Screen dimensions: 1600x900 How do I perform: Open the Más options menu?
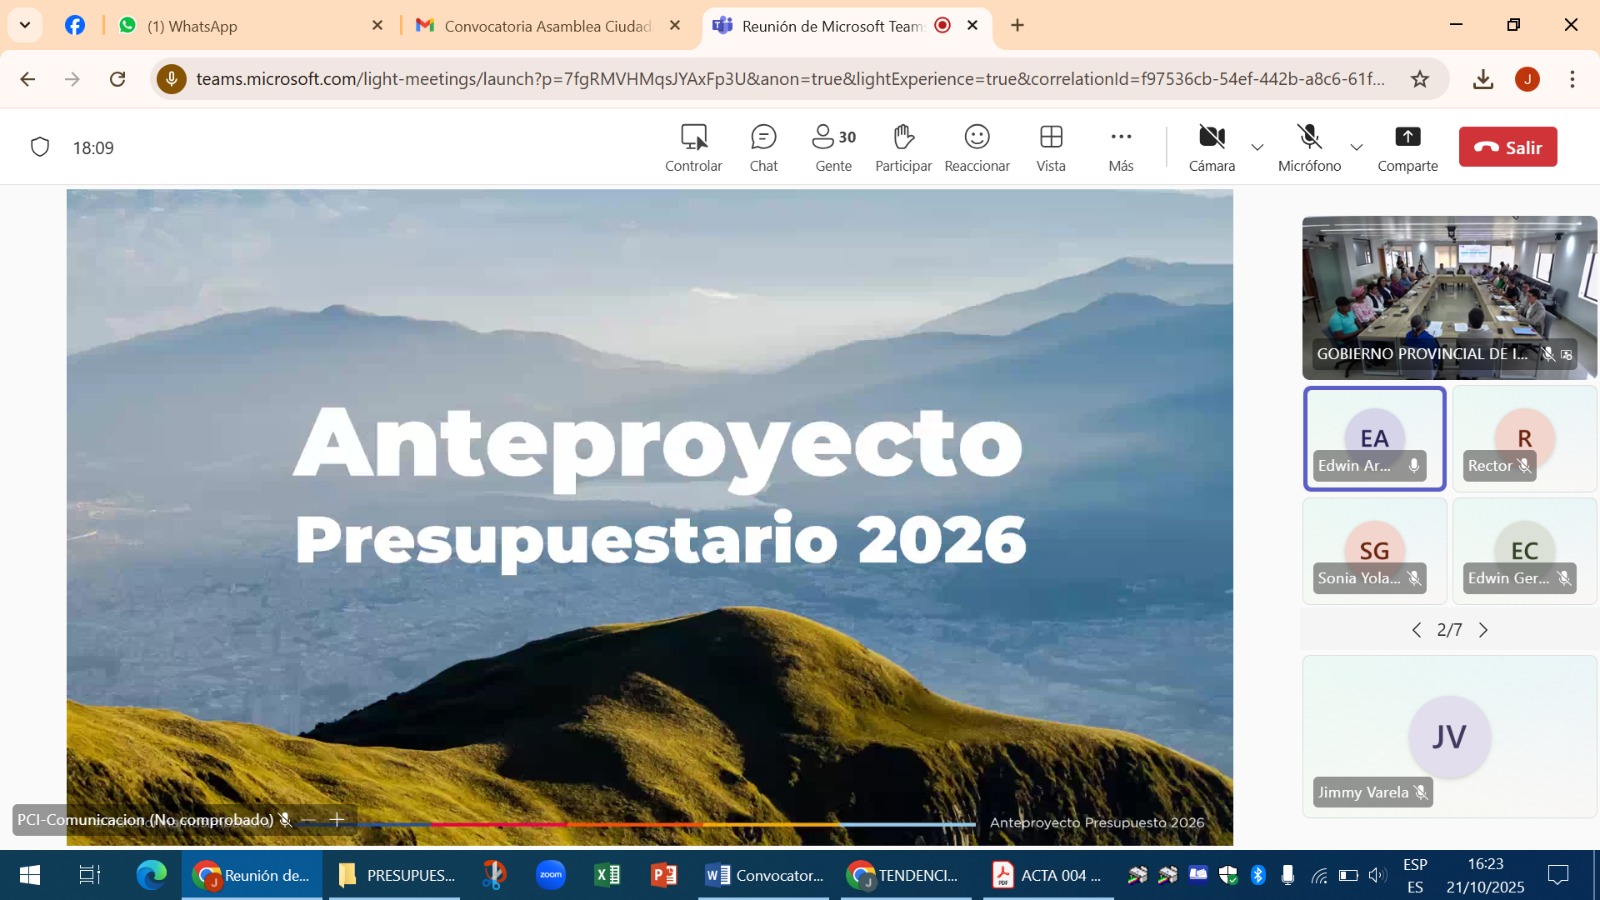coord(1121,147)
